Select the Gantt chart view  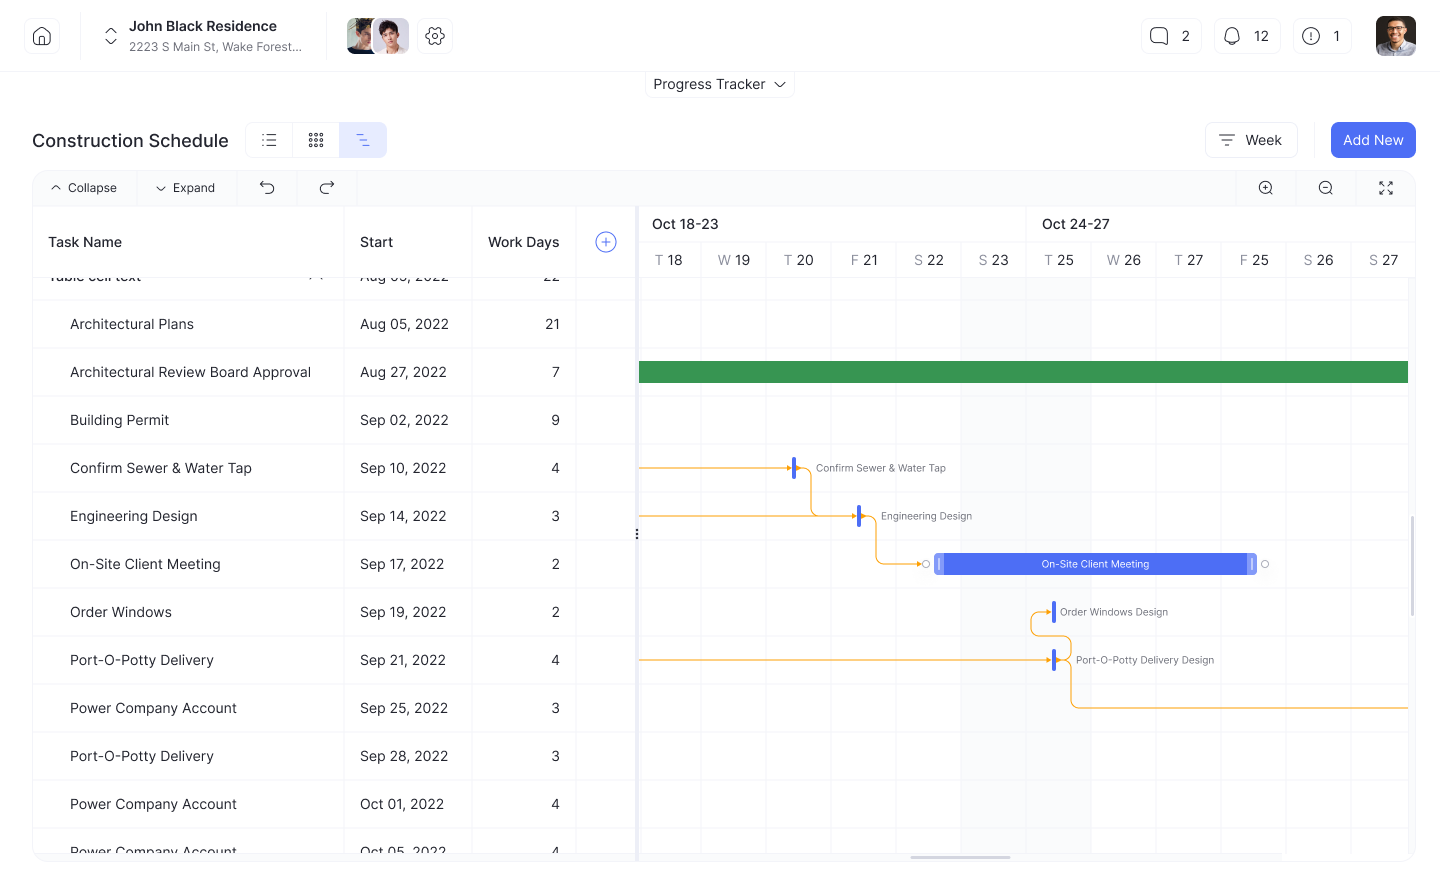pos(363,140)
